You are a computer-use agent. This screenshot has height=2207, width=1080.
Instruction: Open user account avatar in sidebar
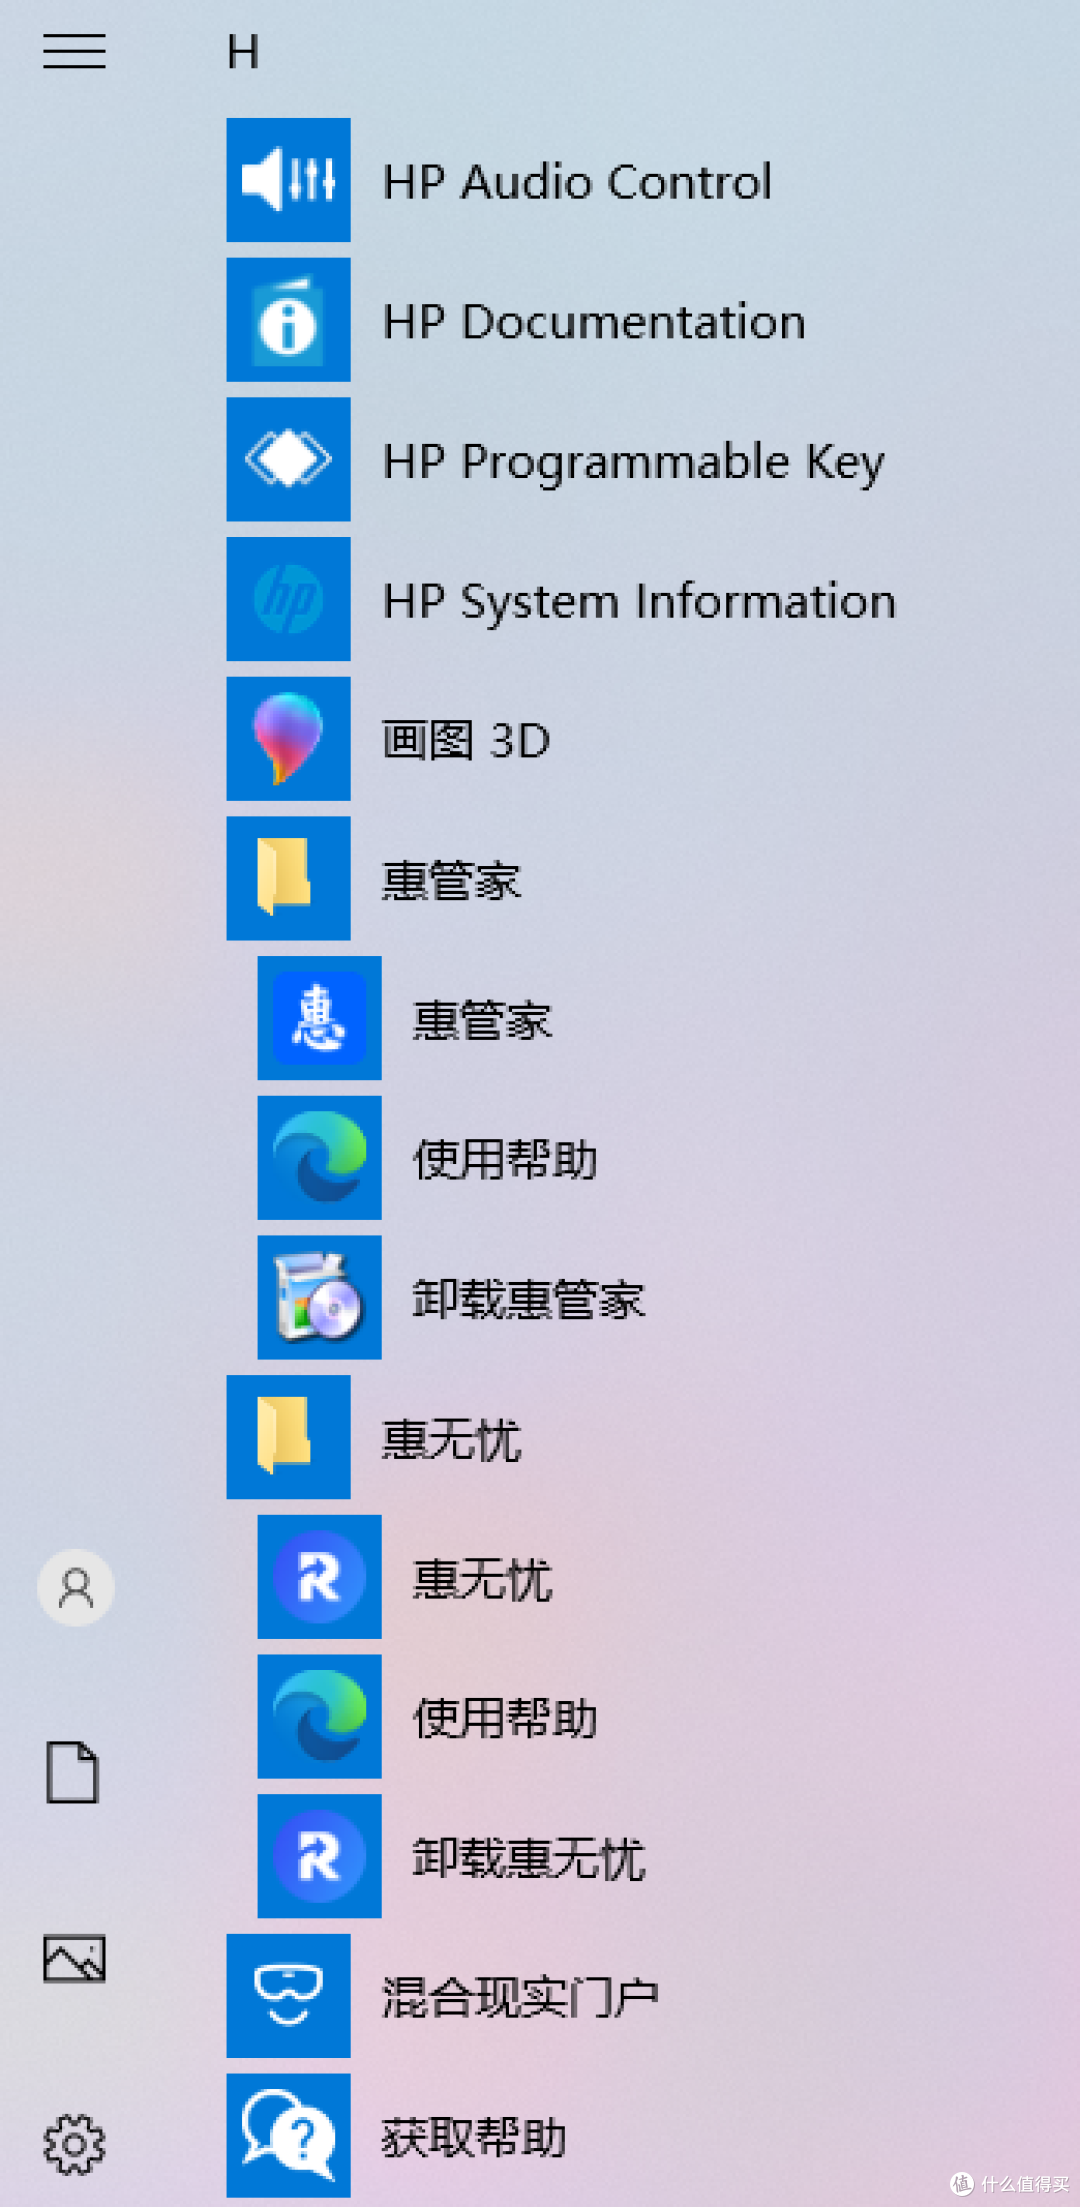(x=76, y=1588)
